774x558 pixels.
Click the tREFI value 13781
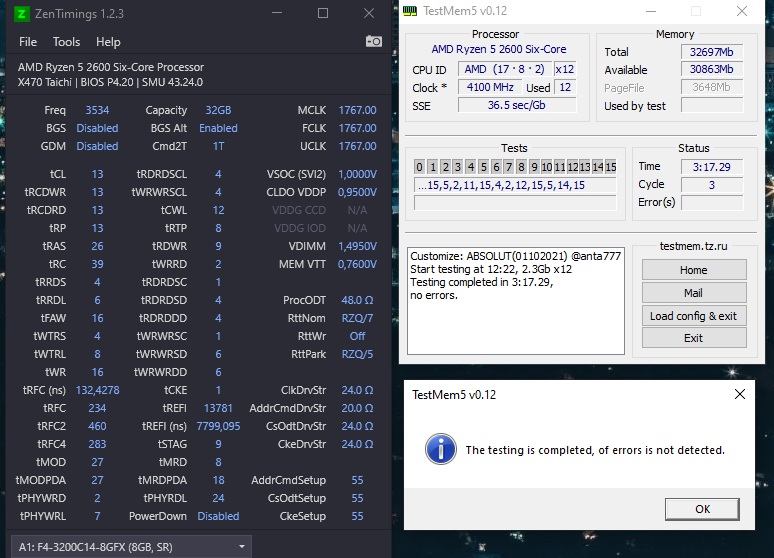click(x=218, y=408)
